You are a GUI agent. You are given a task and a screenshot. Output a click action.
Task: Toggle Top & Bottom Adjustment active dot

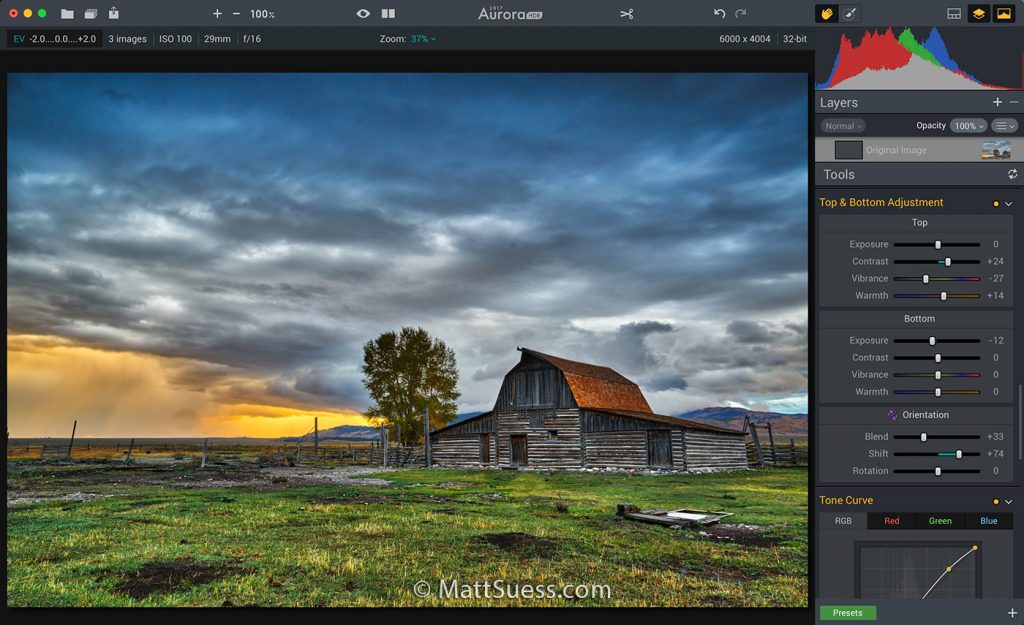click(996, 204)
